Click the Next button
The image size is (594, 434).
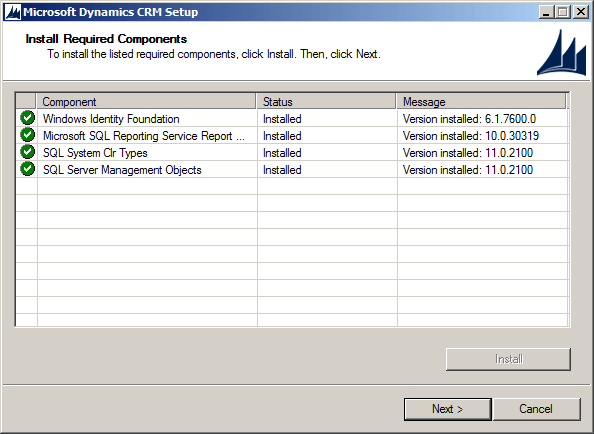tap(447, 409)
